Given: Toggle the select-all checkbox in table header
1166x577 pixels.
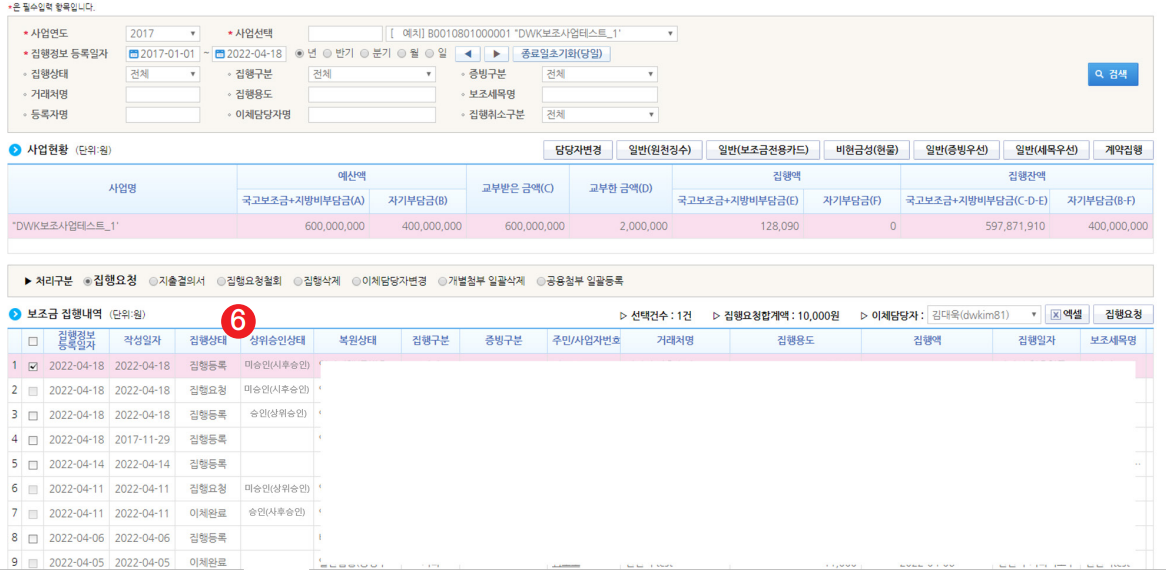Looking at the screenshot, I should pos(32,341).
